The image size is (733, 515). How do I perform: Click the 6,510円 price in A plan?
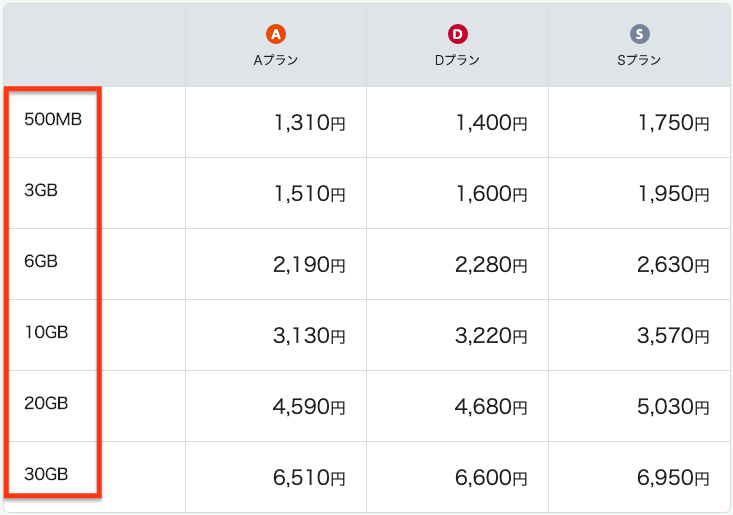coord(309,478)
